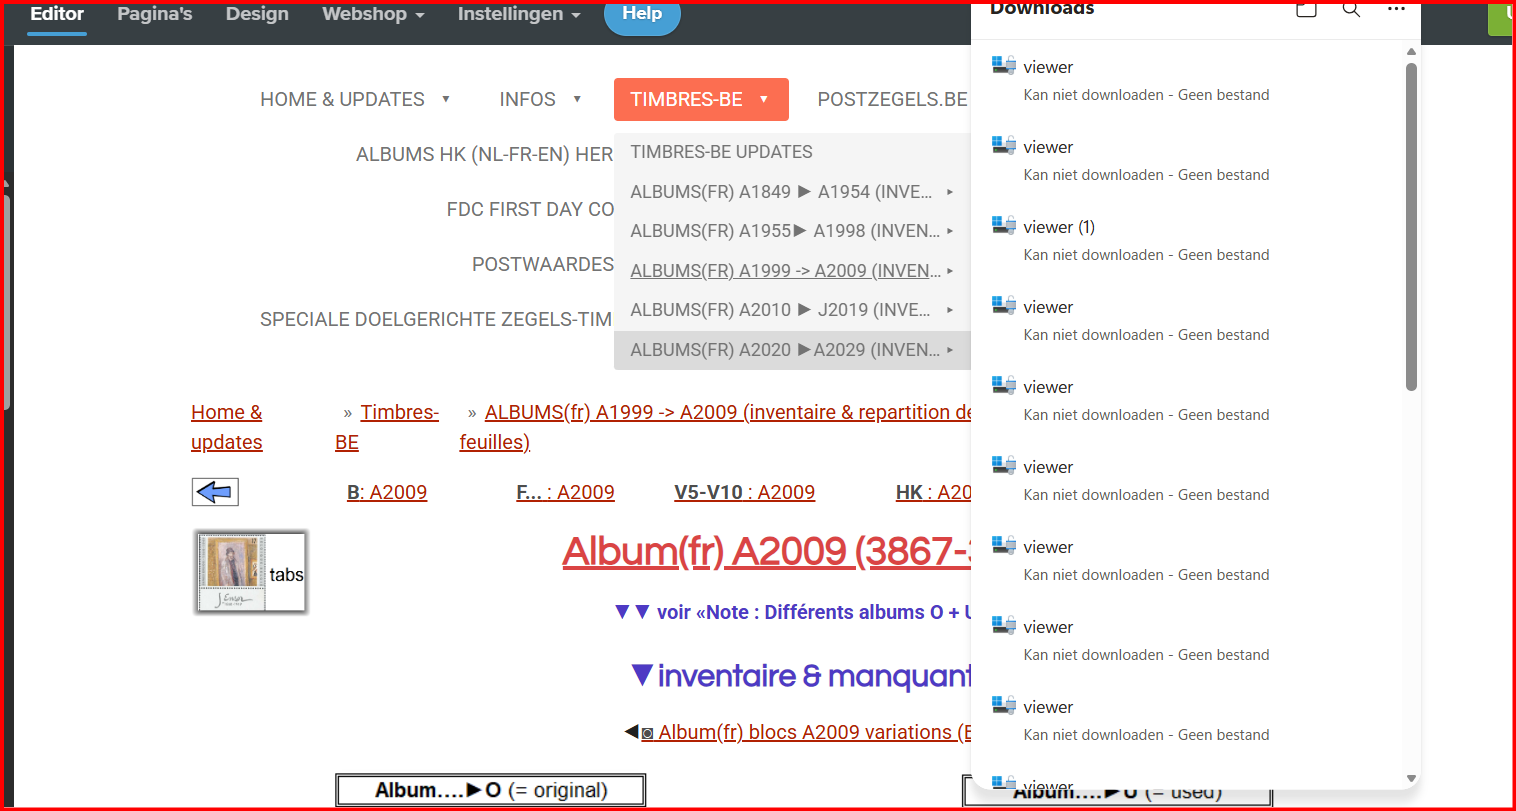
Task: Click the Downloads panel vertical scrollbar thumb
Action: 1411,226
